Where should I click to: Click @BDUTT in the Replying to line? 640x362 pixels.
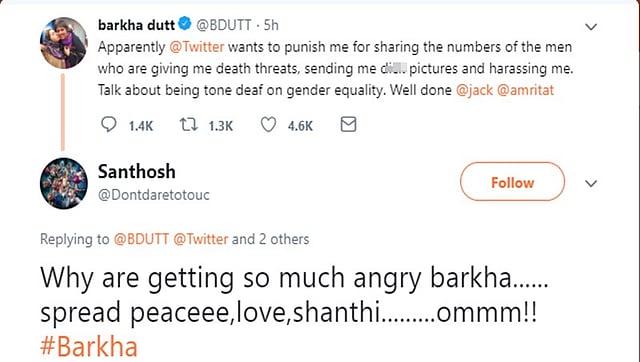tap(141, 239)
